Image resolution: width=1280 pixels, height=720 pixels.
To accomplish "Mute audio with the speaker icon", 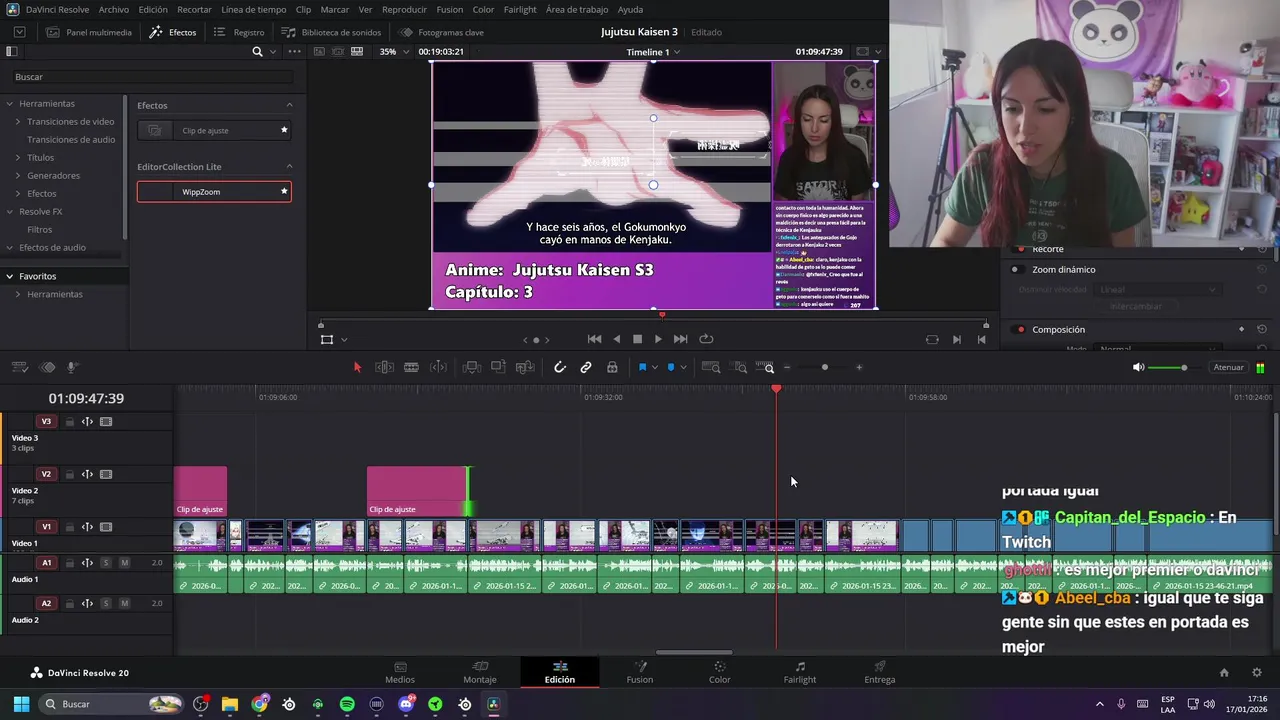I will [x=1138, y=367].
